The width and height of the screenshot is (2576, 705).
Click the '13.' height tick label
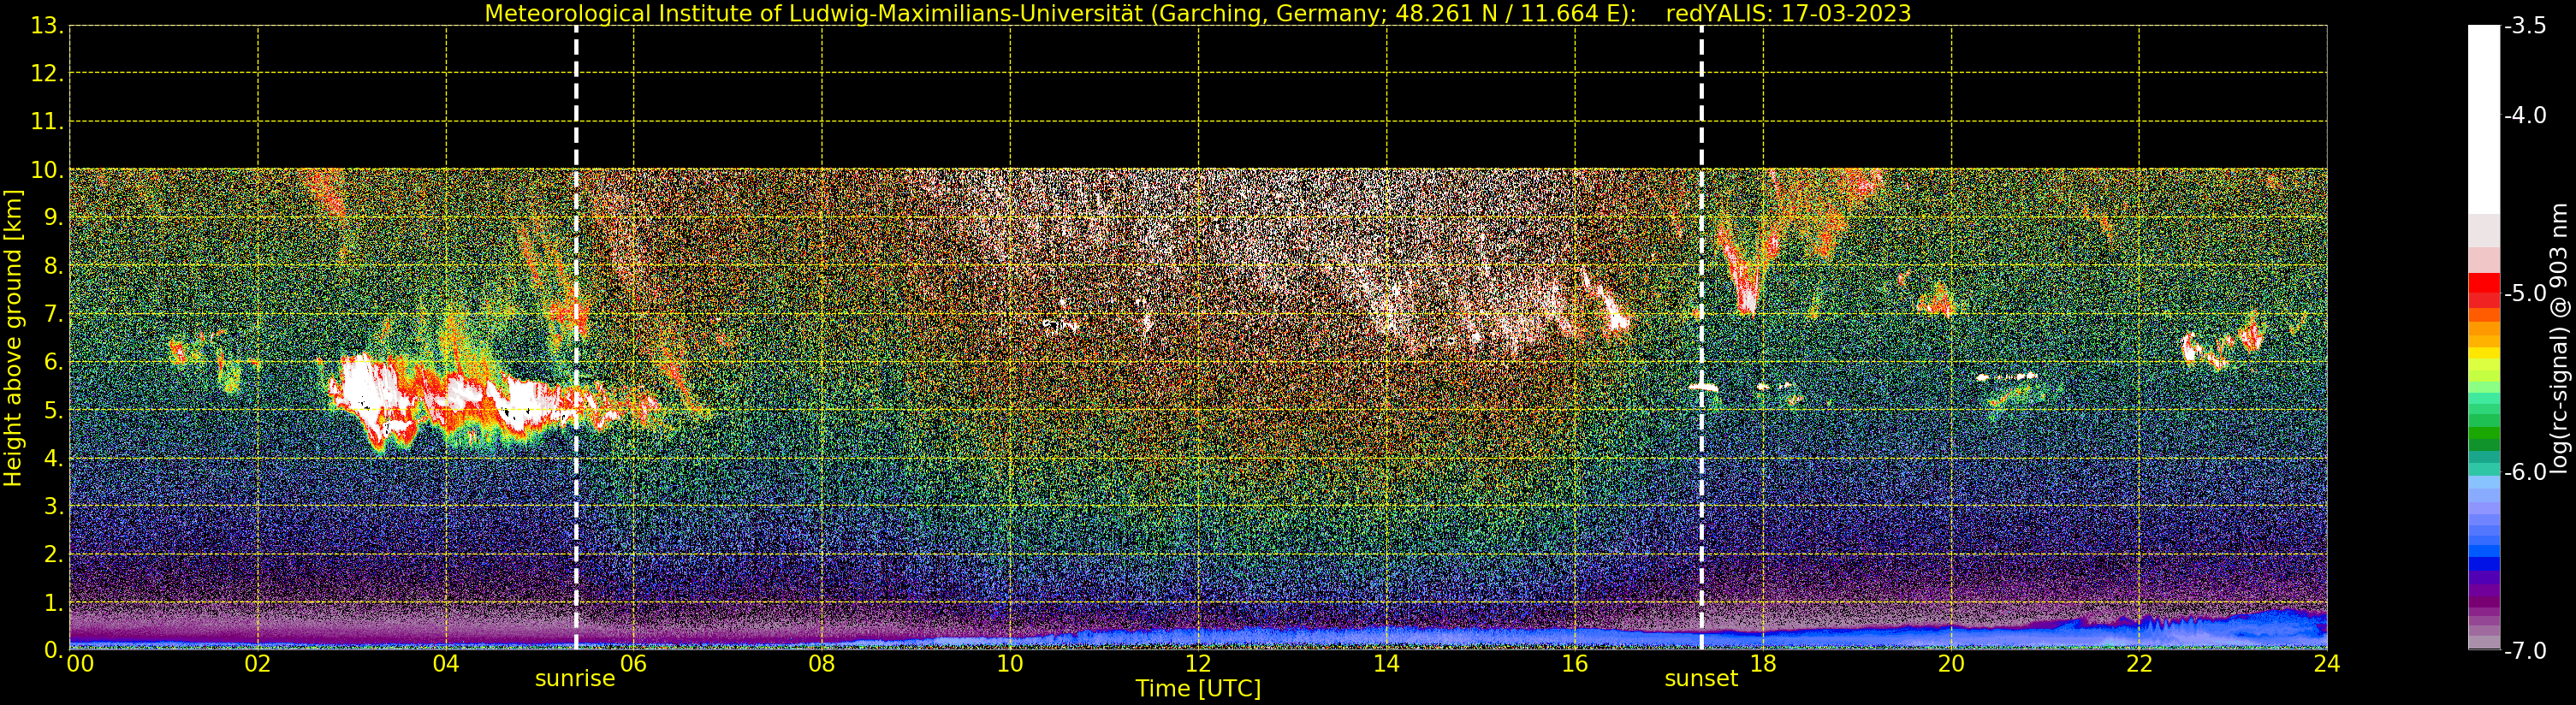47,26
